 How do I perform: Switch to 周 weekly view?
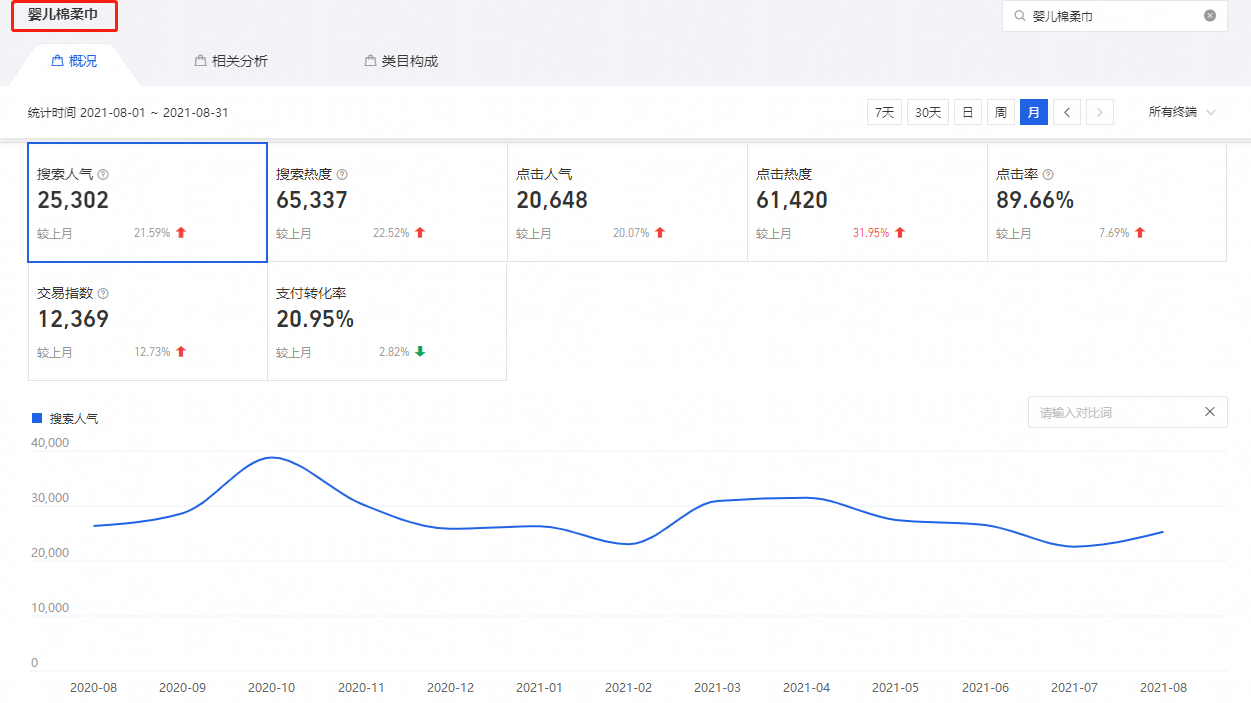[x=1000, y=112]
